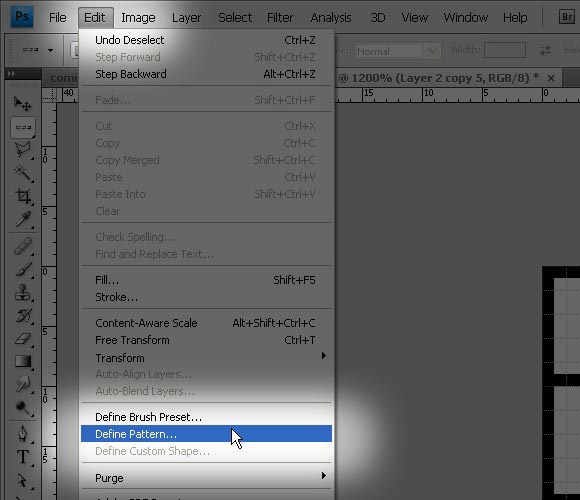Select the Polygonal Lasso tool
The height and width of the screenshot is (500, 580).
(x=23, y=150)
